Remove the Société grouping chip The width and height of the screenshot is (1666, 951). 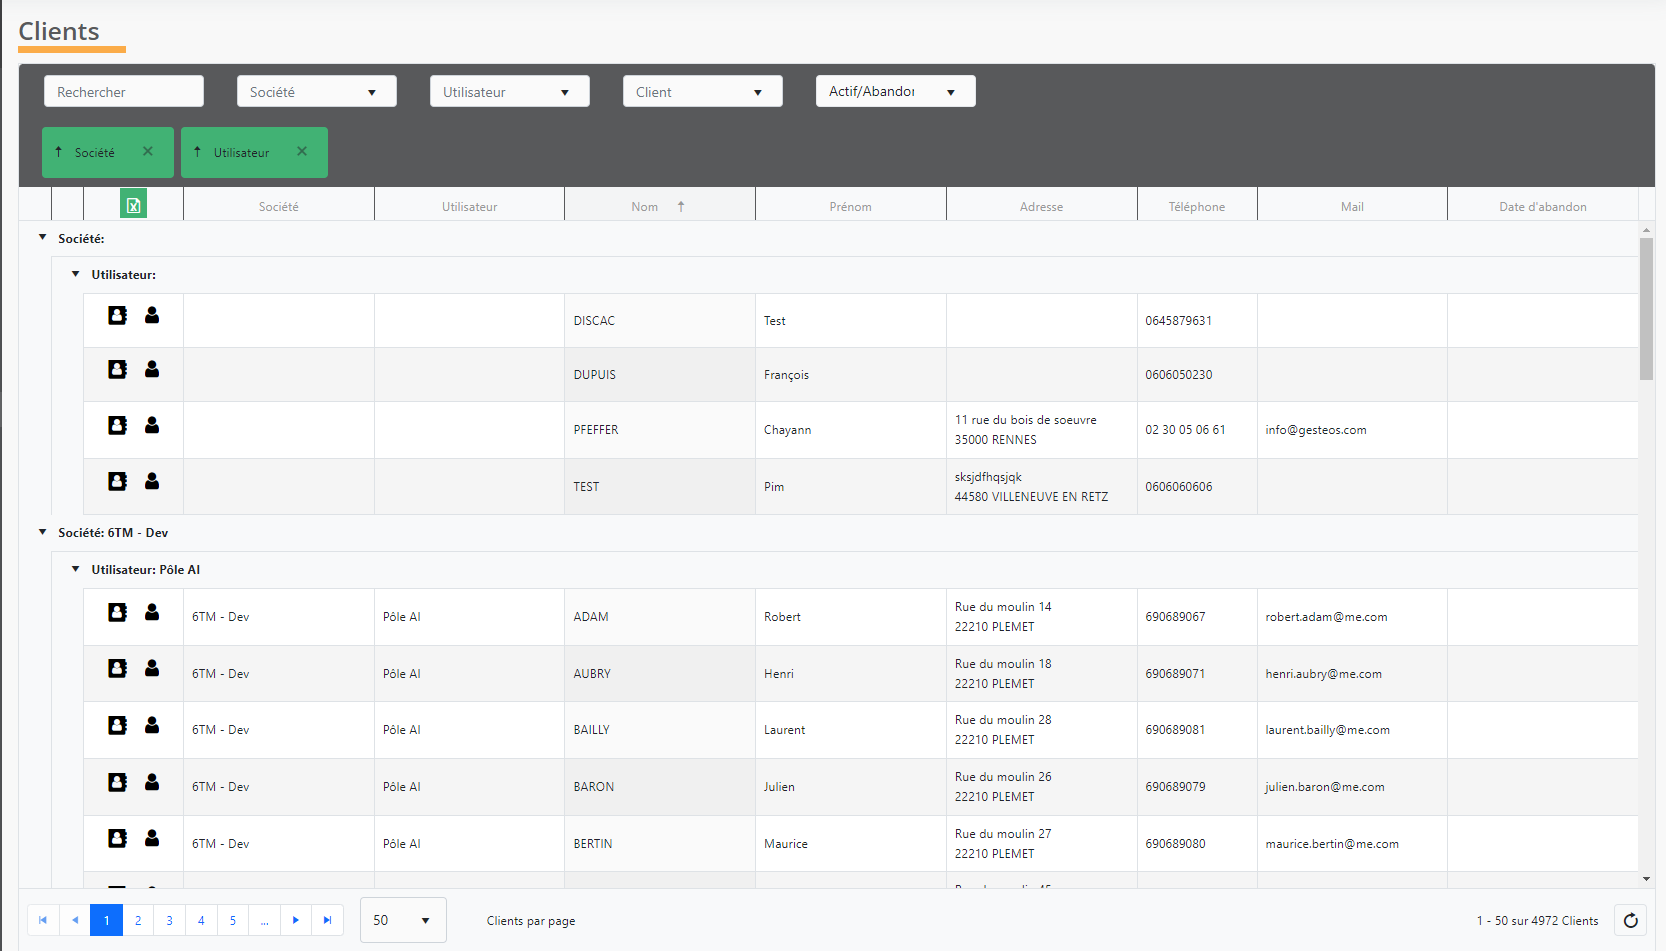point(148,152)
